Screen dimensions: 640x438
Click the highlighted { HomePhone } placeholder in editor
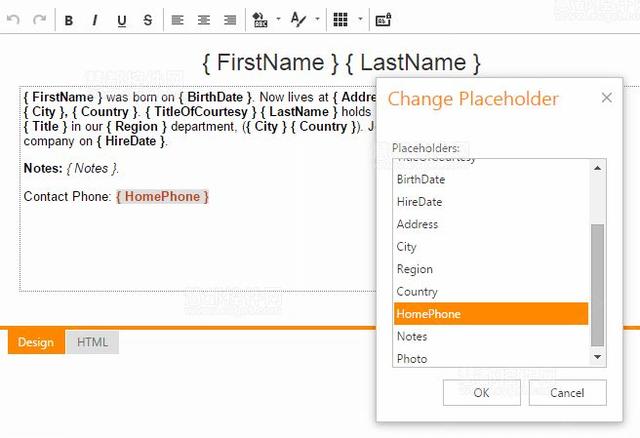coord(162,196)
